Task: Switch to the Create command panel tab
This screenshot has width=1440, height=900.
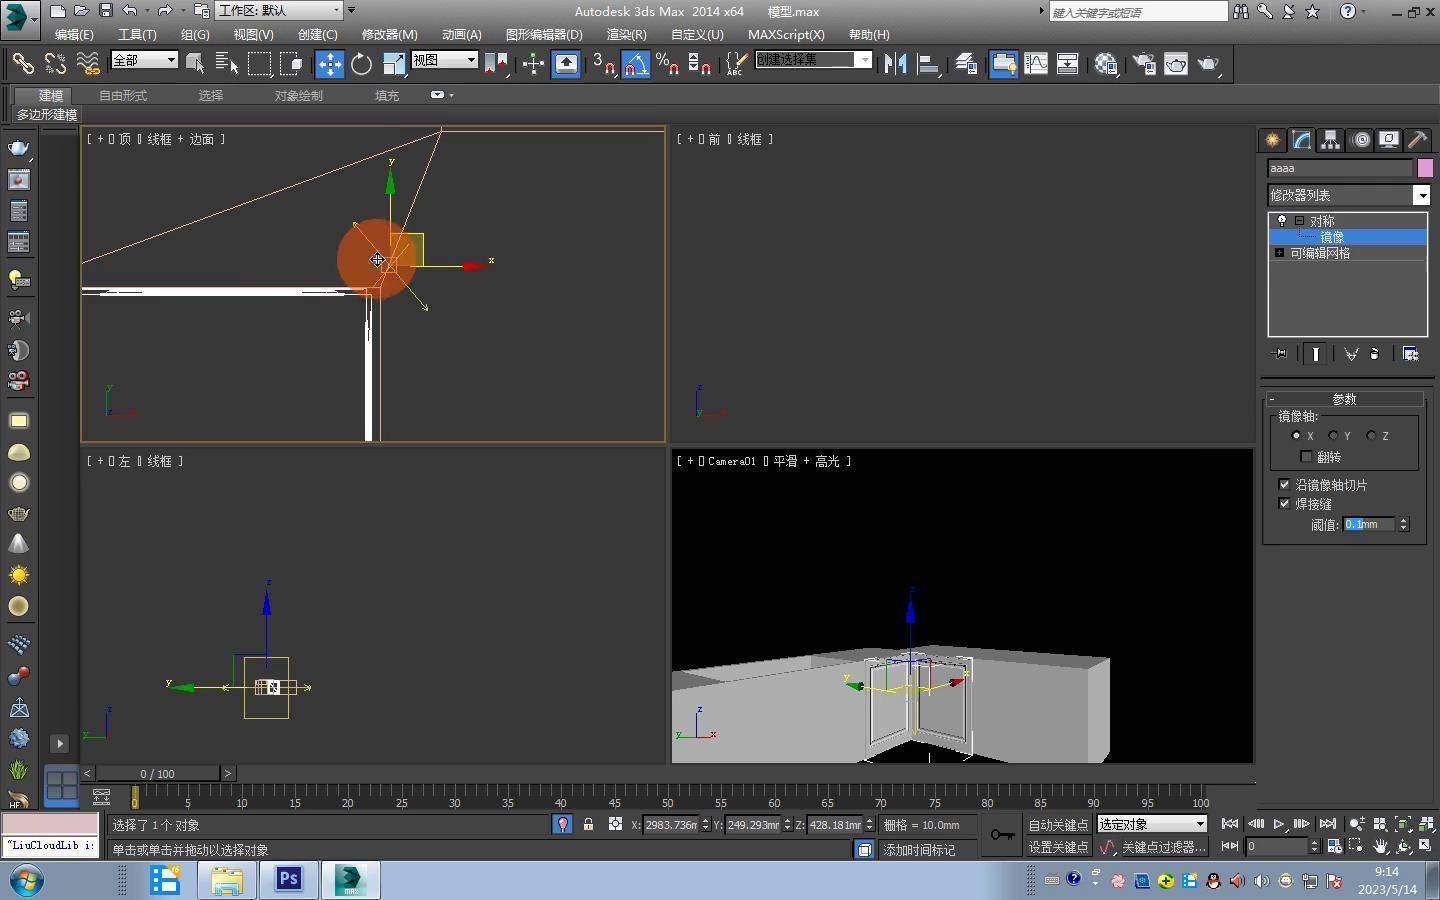Action: tap(1272, 140)
